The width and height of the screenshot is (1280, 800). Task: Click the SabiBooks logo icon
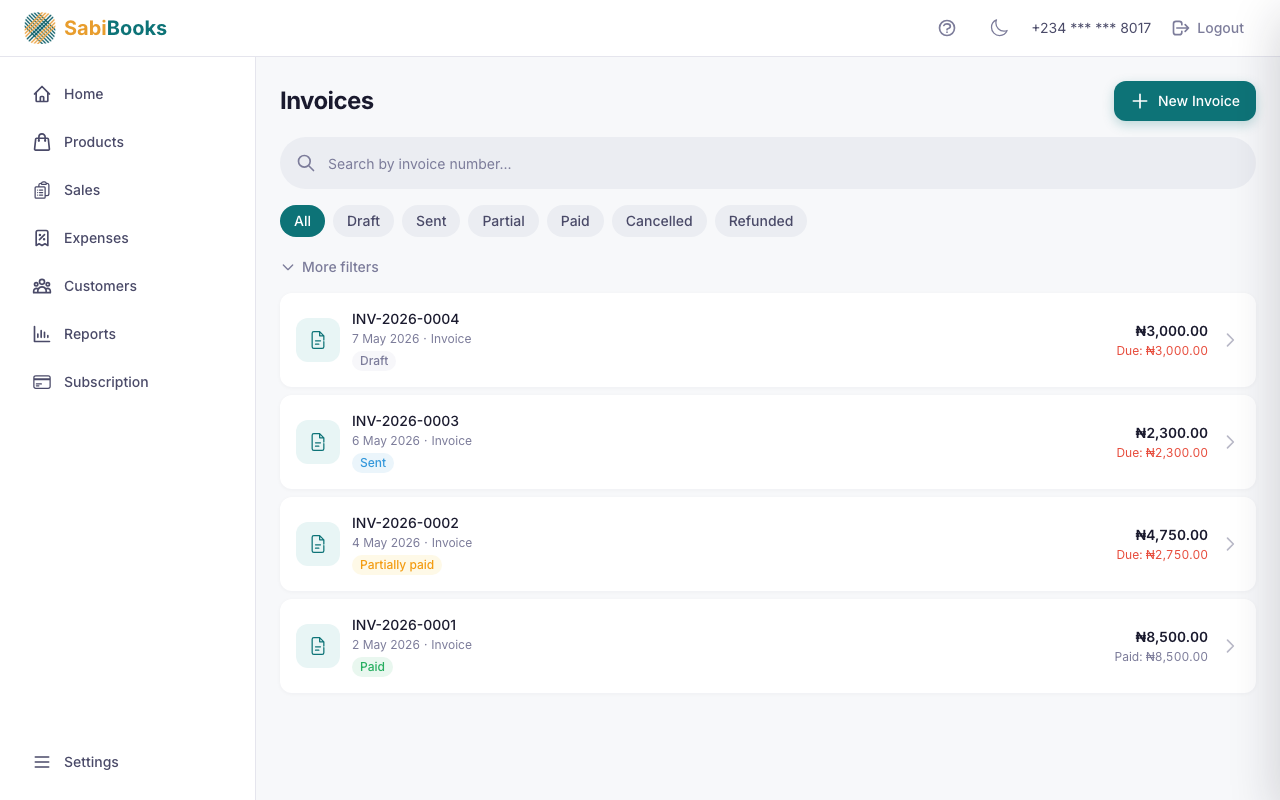coord(40,28)
